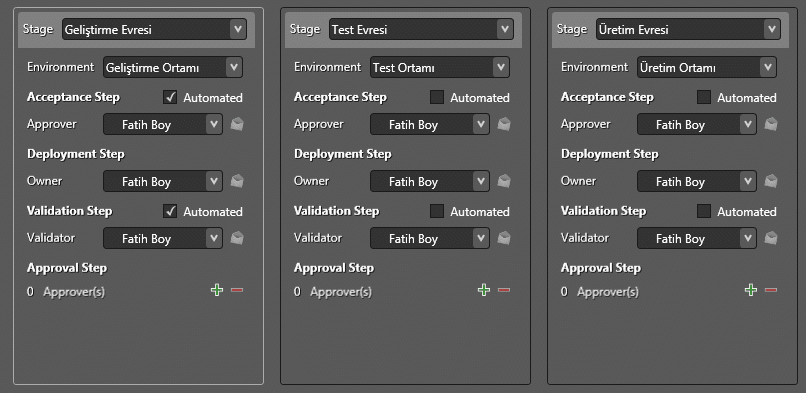Click 'Deployment Step' heading in Geliştirme Evresi
The height and width of the screenshot is (393, 806).
click(76, 154)
